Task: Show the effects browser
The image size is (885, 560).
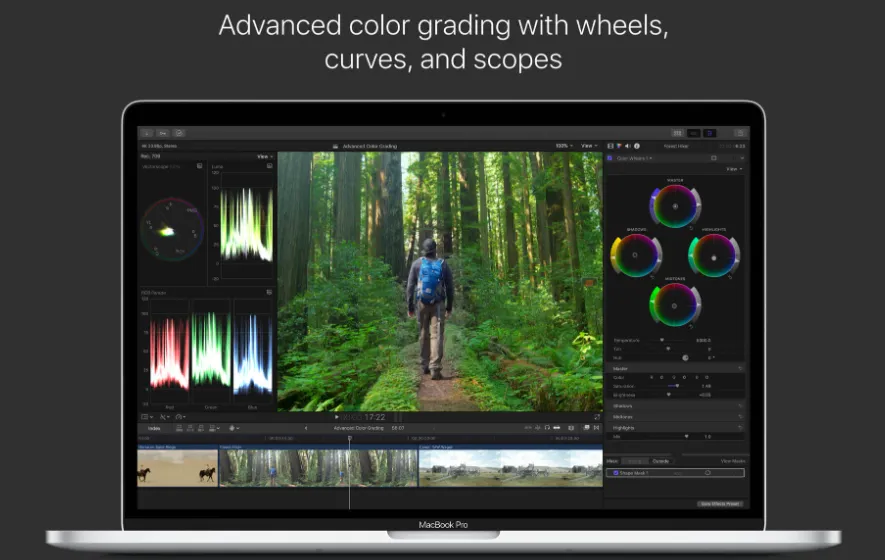Action: pyautogui.click(x=586, y=428)
